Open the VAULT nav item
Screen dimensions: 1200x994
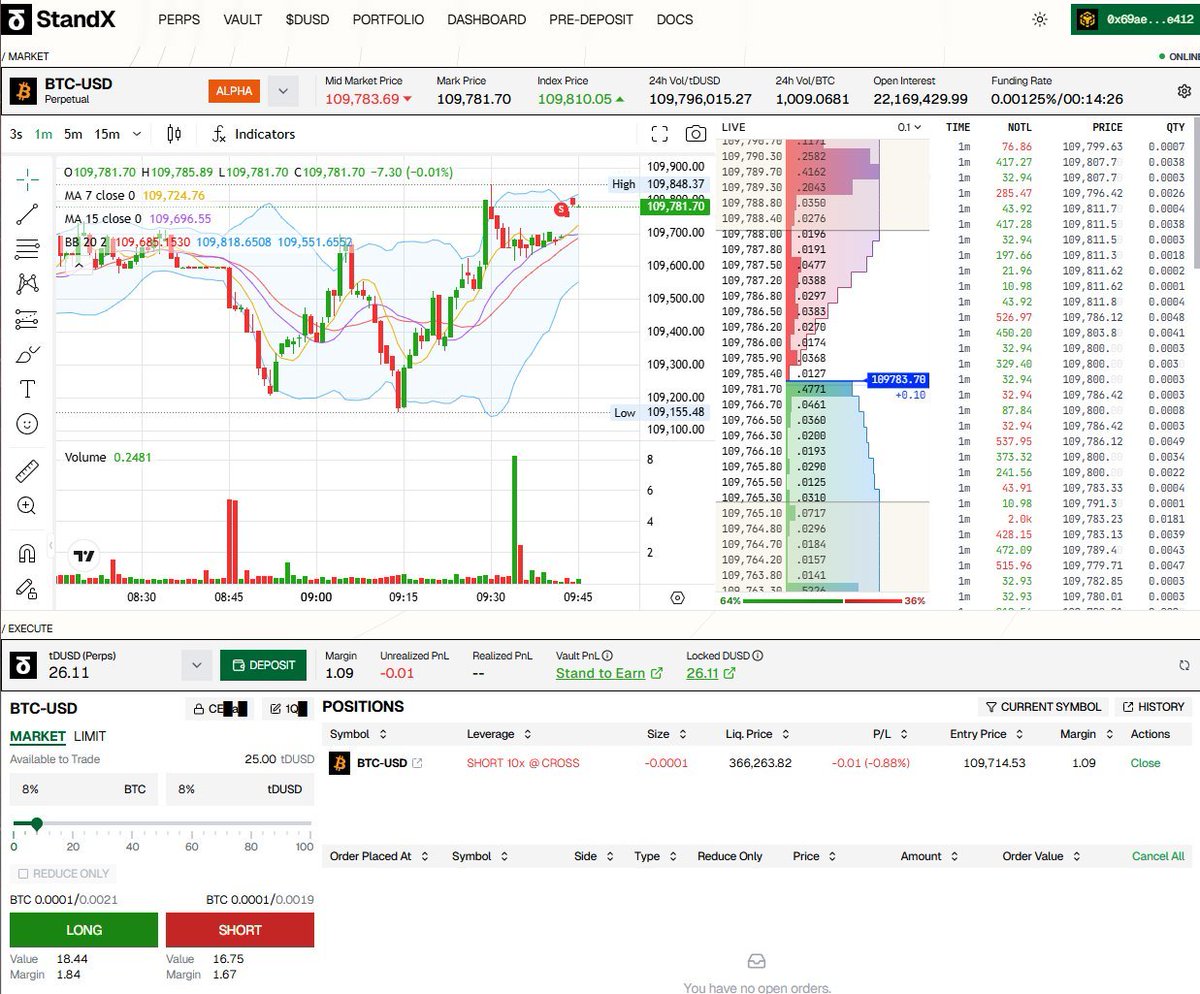(x=243, y=19)
